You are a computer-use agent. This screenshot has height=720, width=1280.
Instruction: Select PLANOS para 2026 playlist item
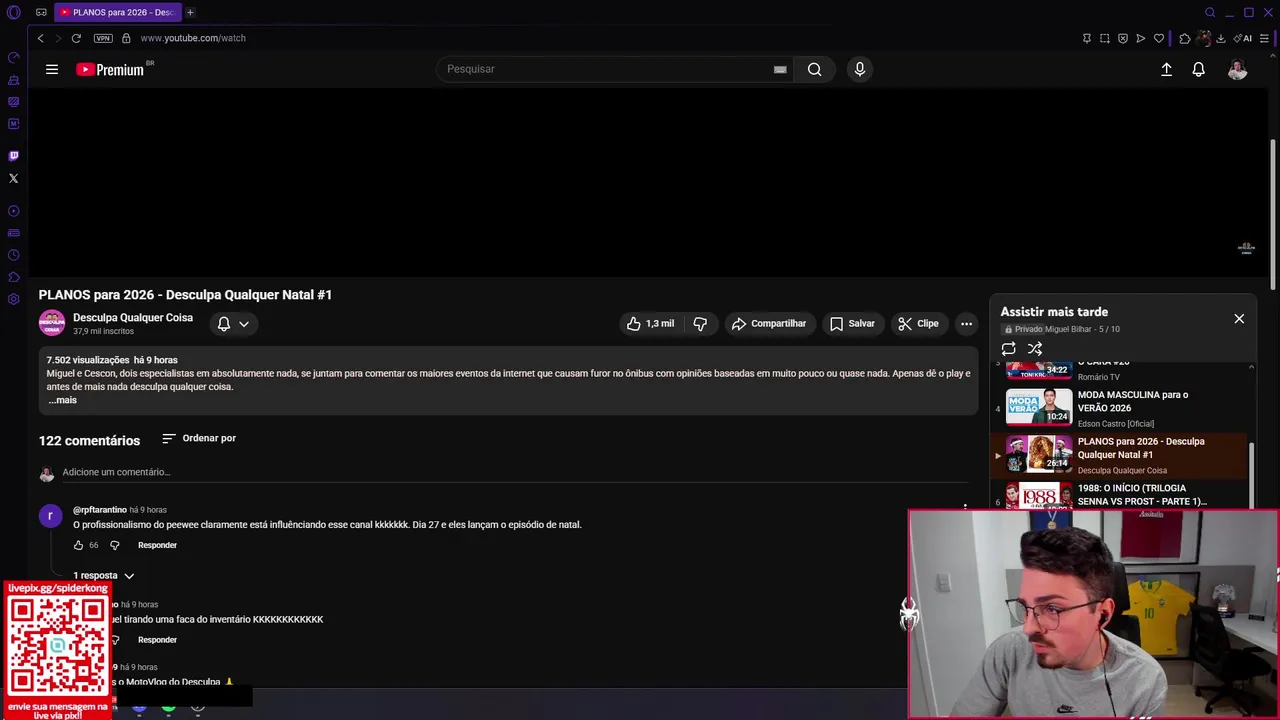1120,455
